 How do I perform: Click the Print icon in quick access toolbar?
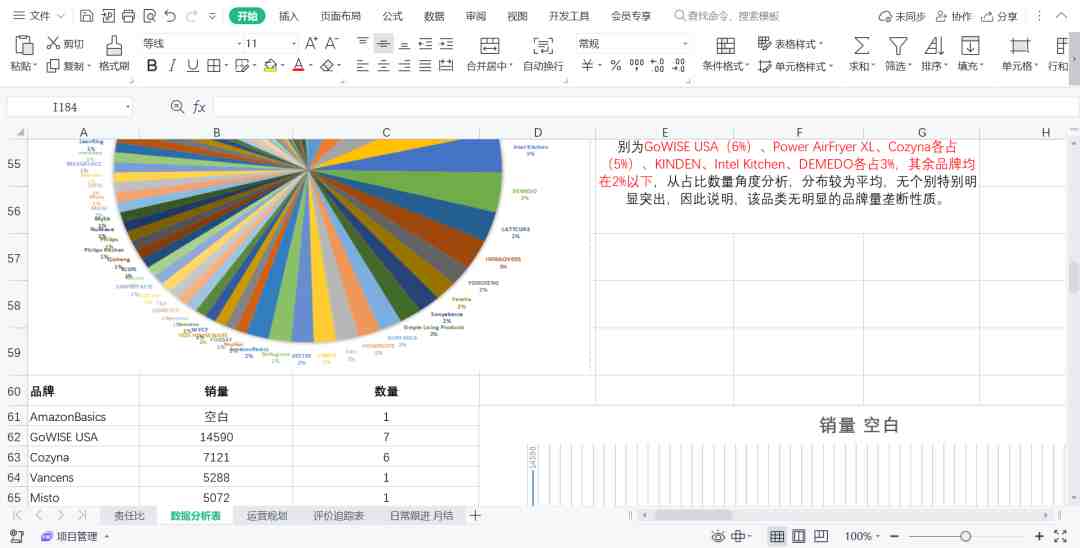coord(128,16)
